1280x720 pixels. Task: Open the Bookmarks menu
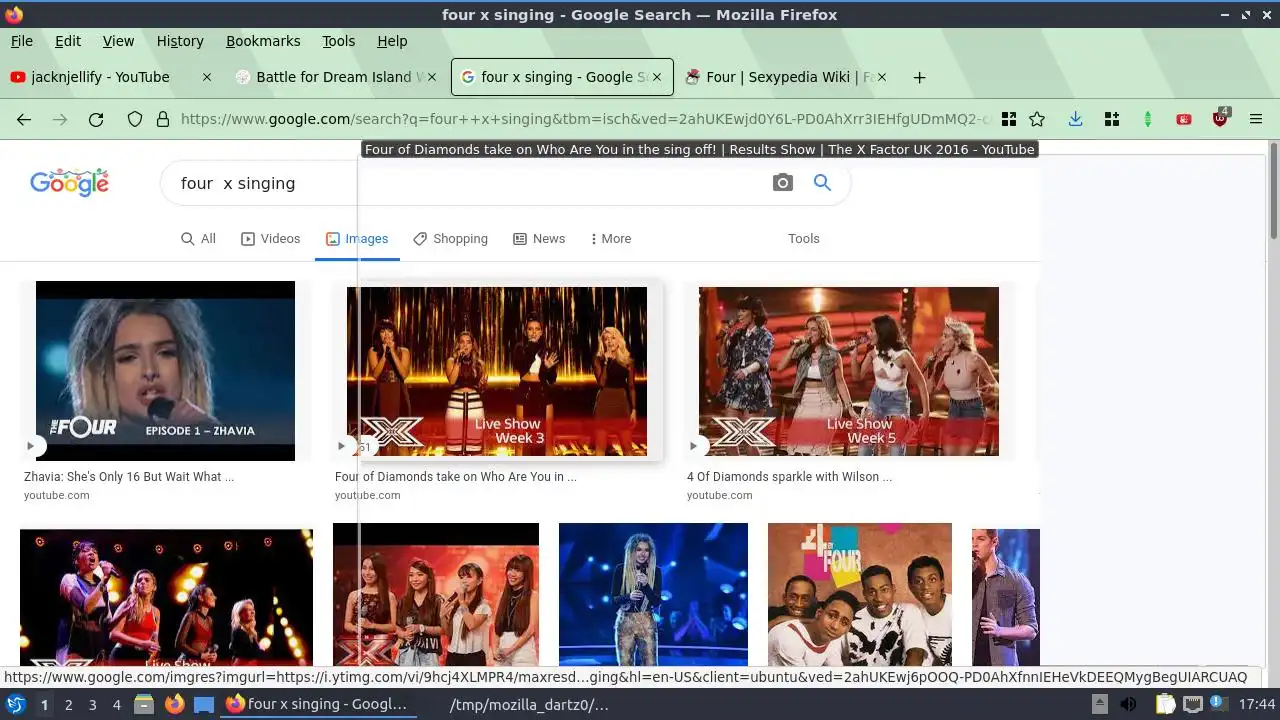point(263,41)
